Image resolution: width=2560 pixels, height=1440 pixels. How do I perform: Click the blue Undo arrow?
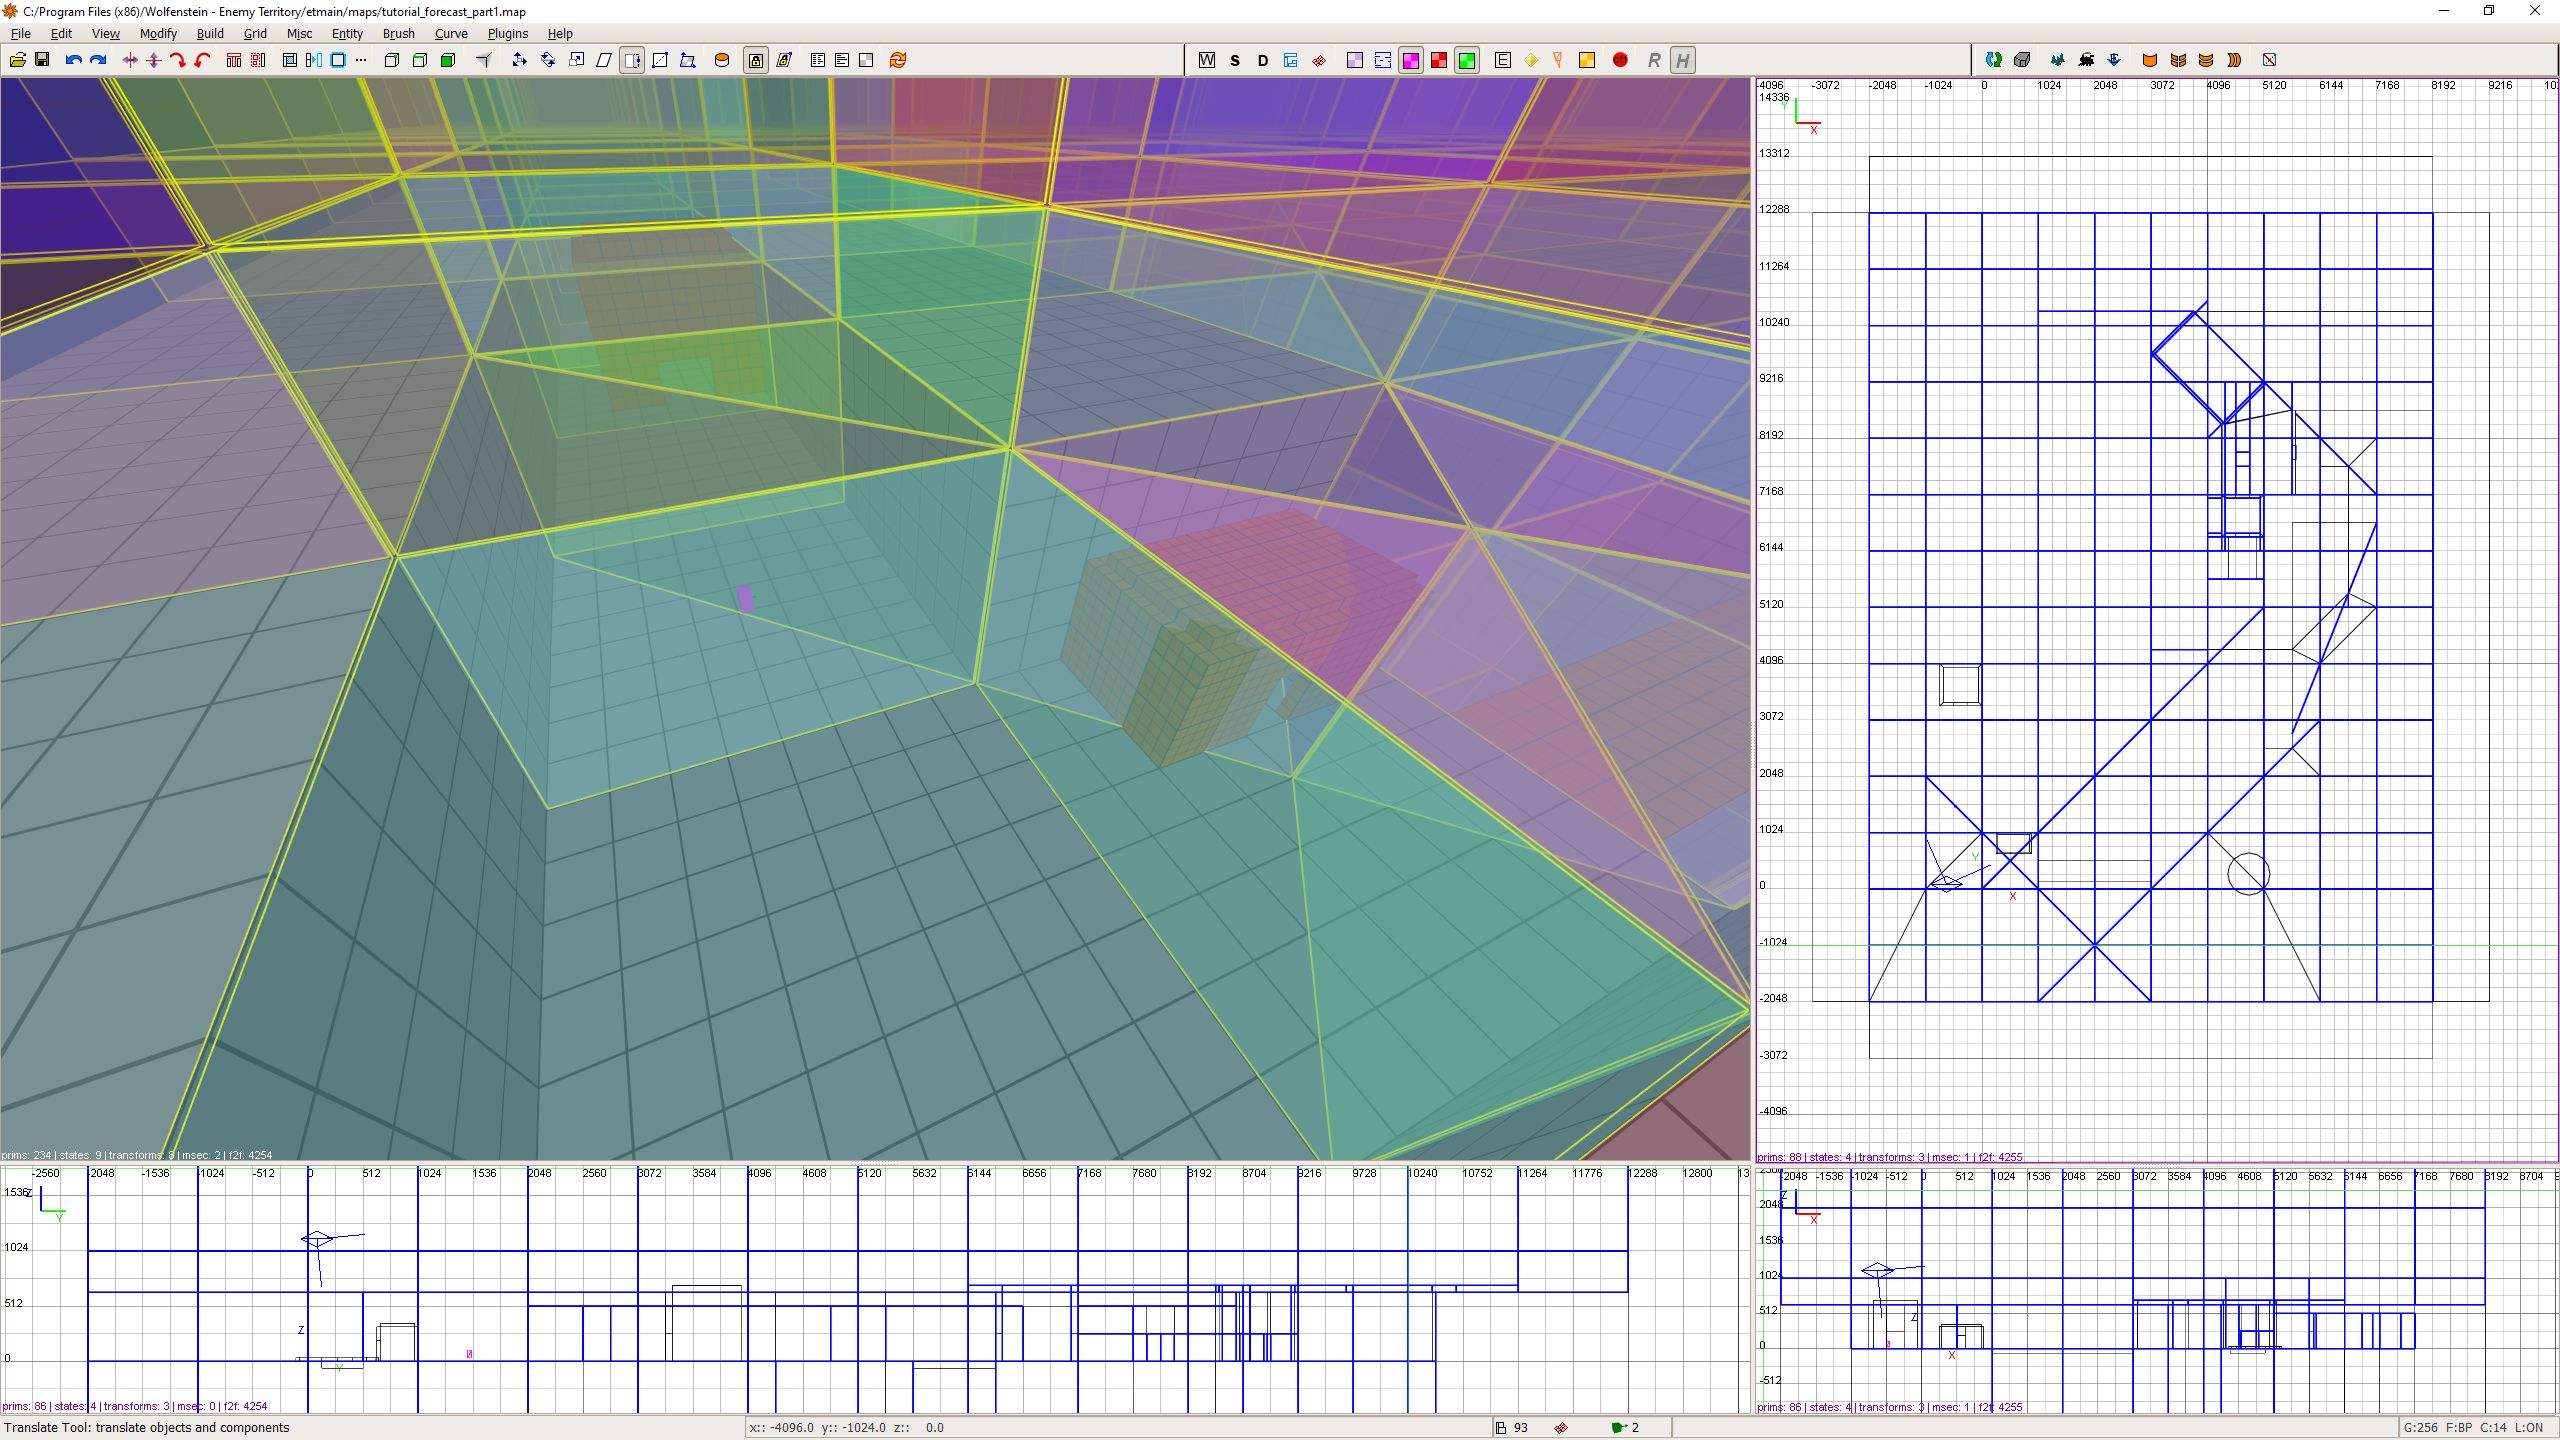click(73, 60)
